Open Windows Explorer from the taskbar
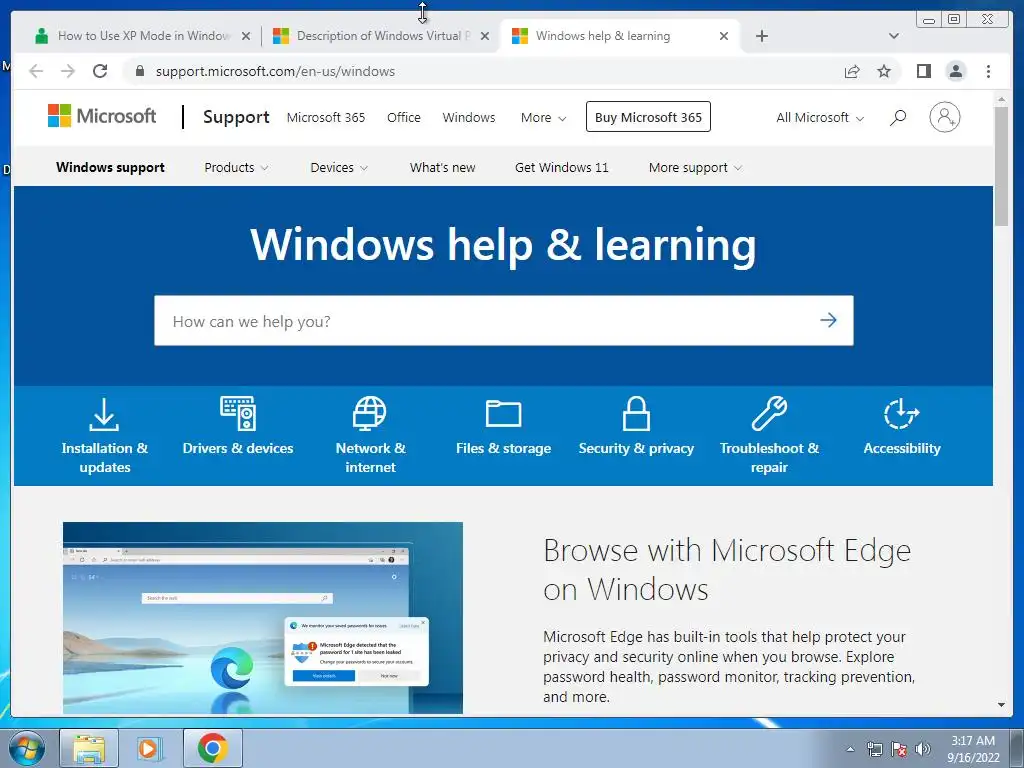 click(x=89, y=748)
